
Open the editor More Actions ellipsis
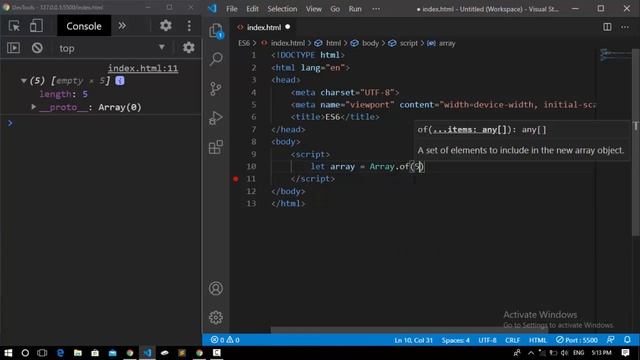[625, 27]
